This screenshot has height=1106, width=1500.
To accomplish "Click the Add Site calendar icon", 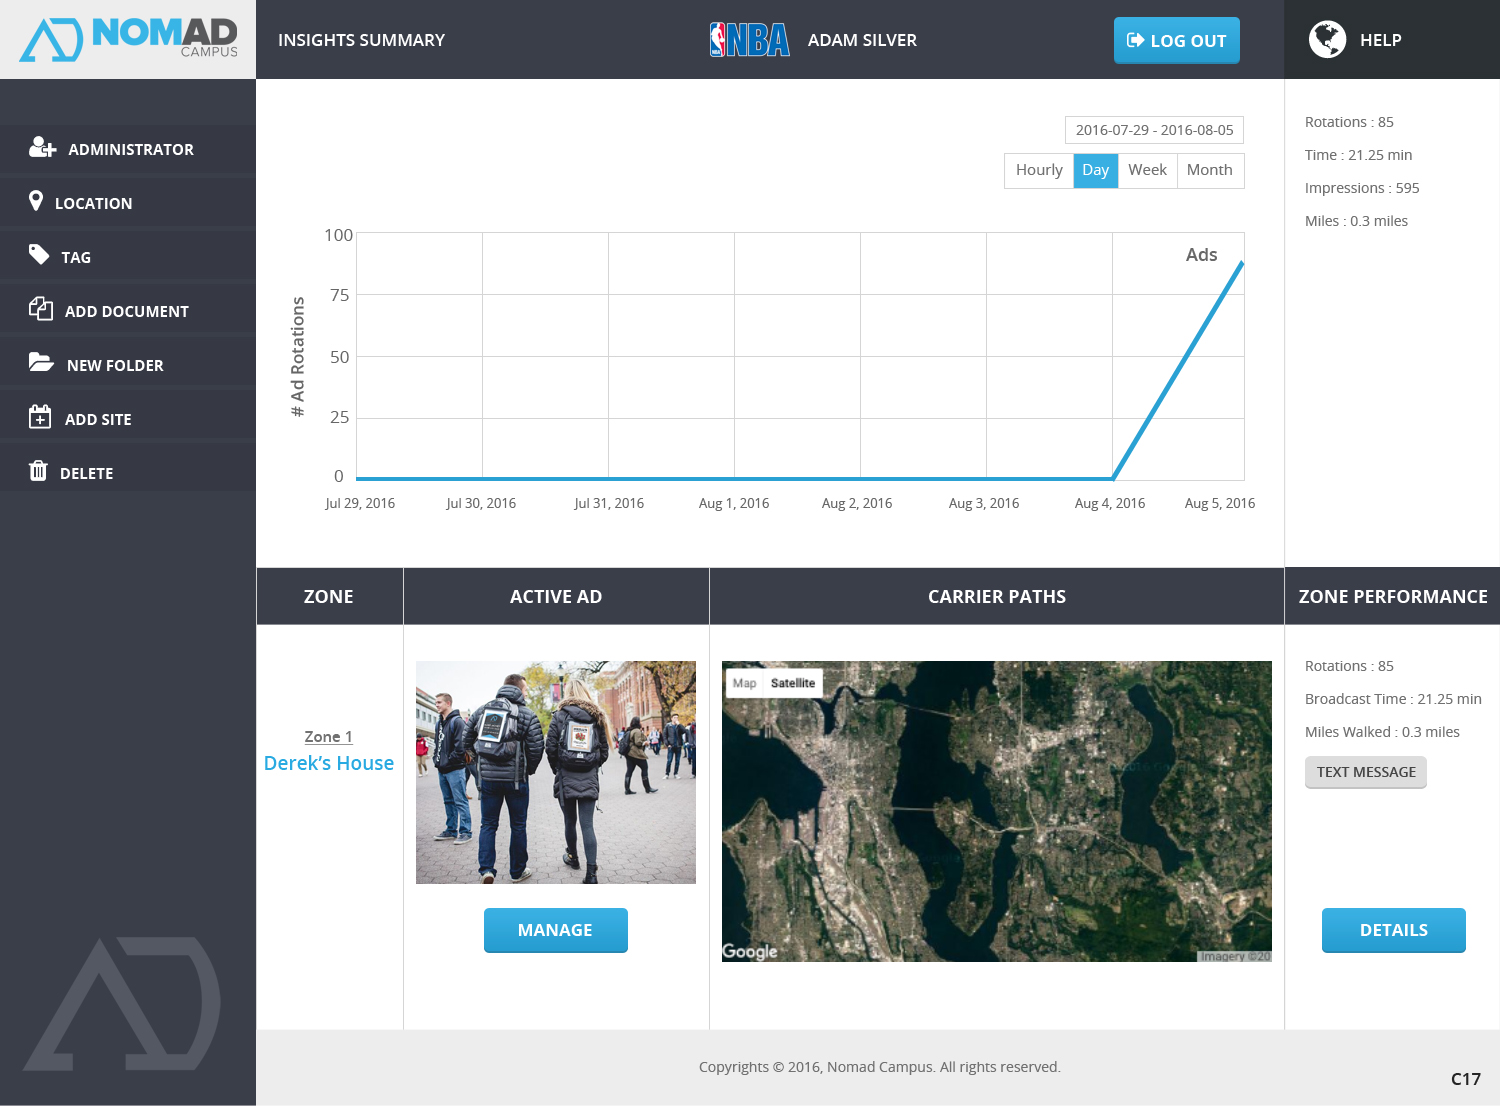I will coord(40,417).
